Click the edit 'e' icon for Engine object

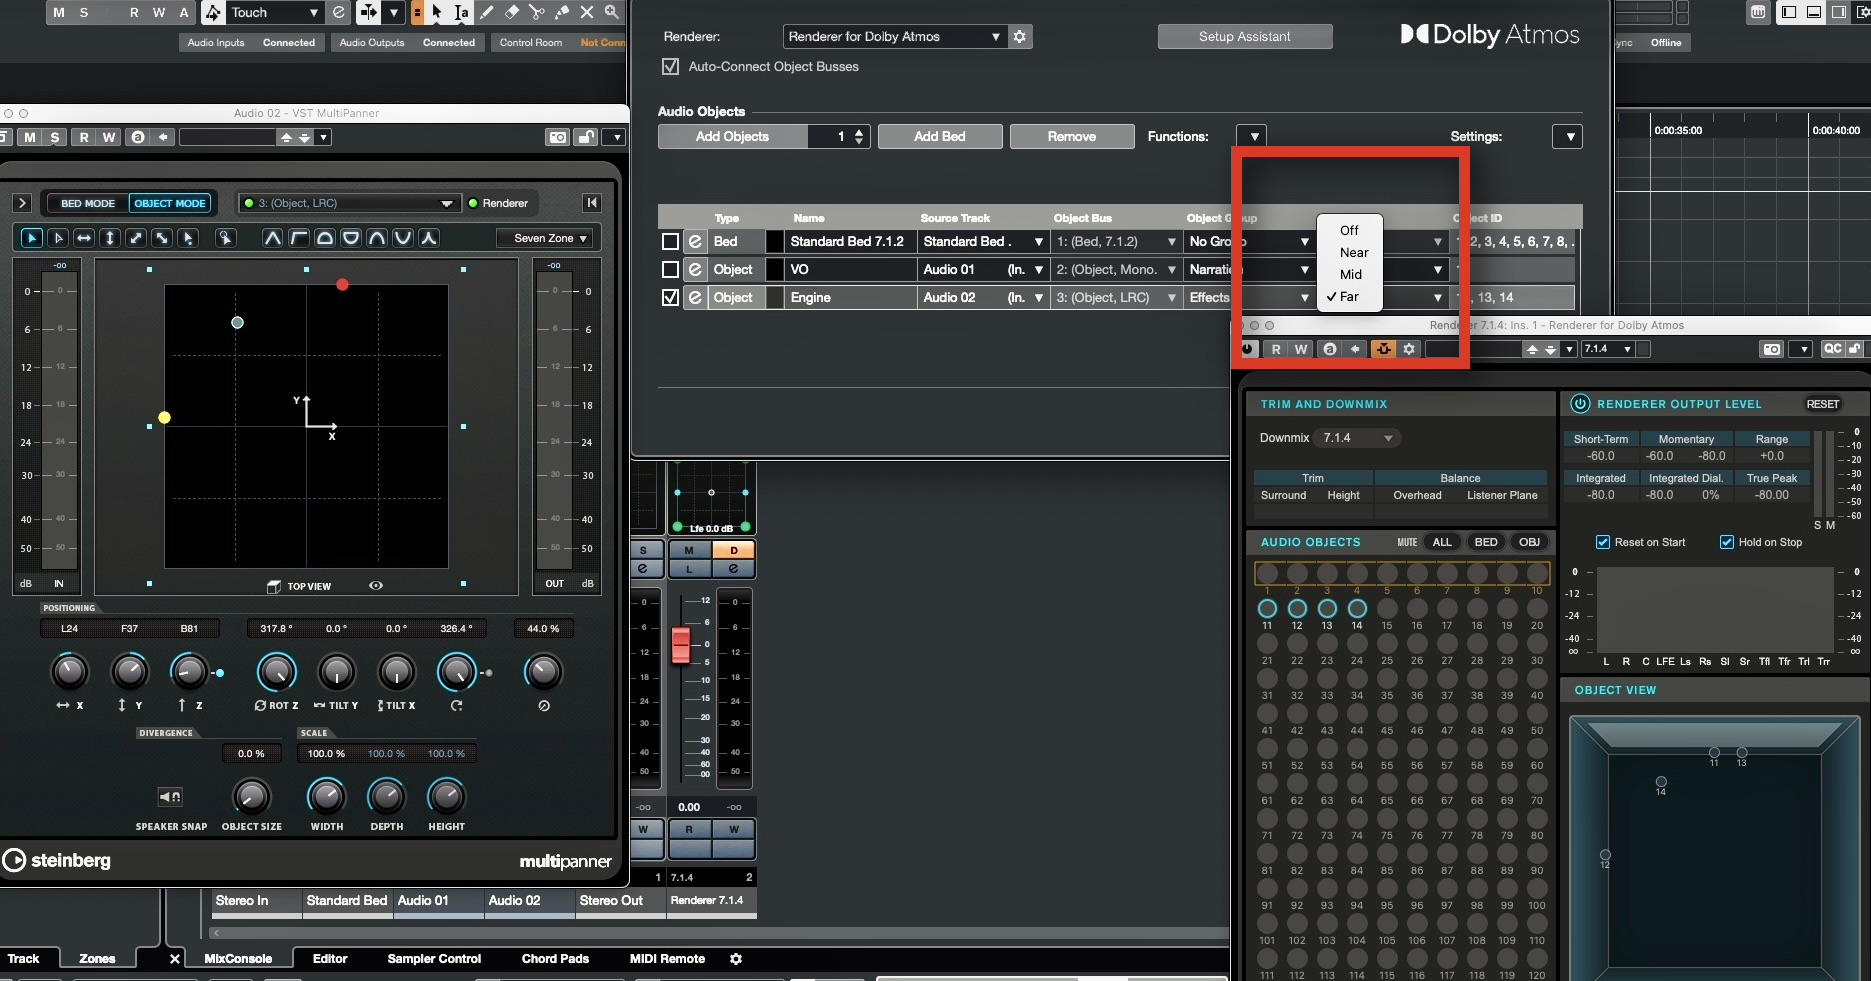(696, 298)
